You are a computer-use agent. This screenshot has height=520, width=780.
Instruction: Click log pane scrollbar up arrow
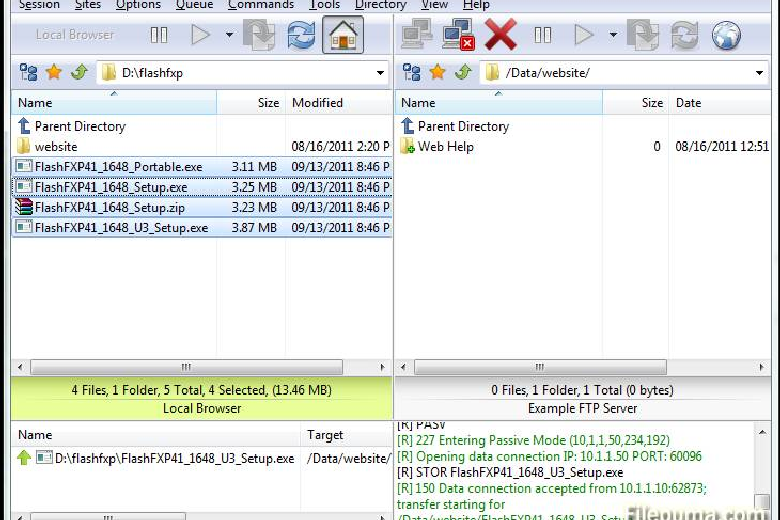762,432
